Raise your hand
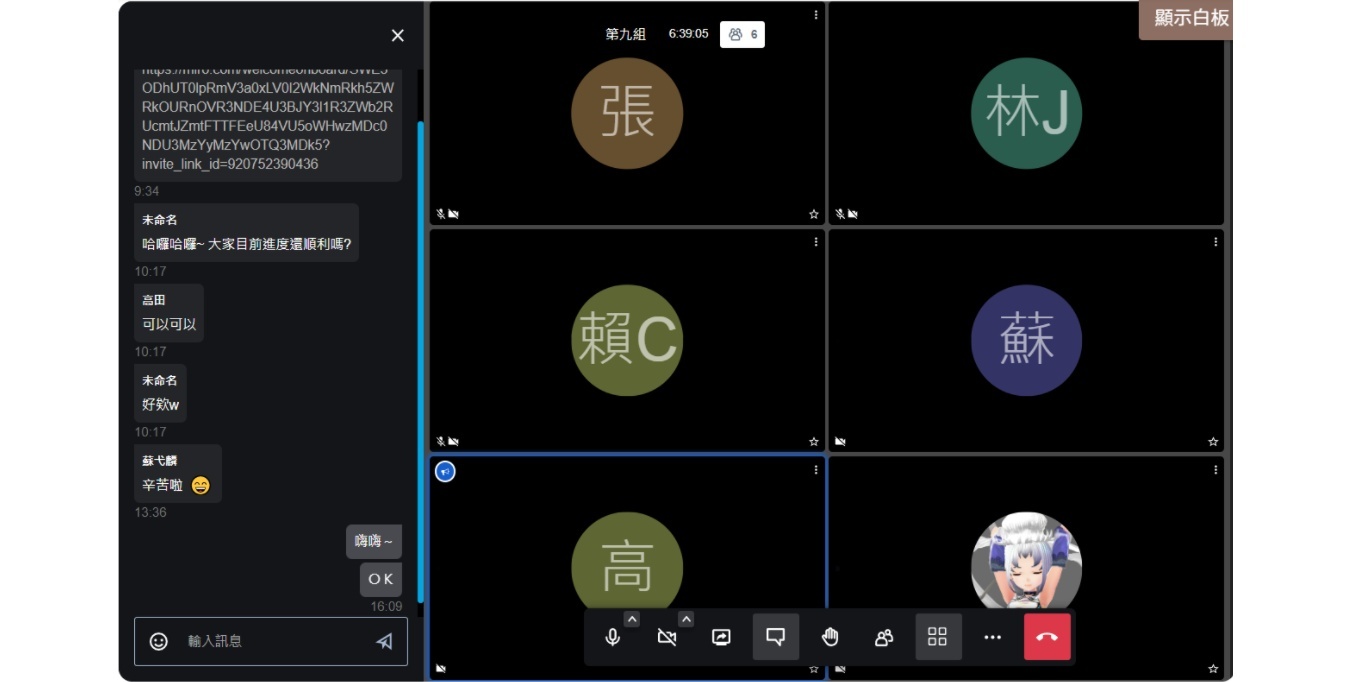The image size is (1350, 682). coord(830,637)
